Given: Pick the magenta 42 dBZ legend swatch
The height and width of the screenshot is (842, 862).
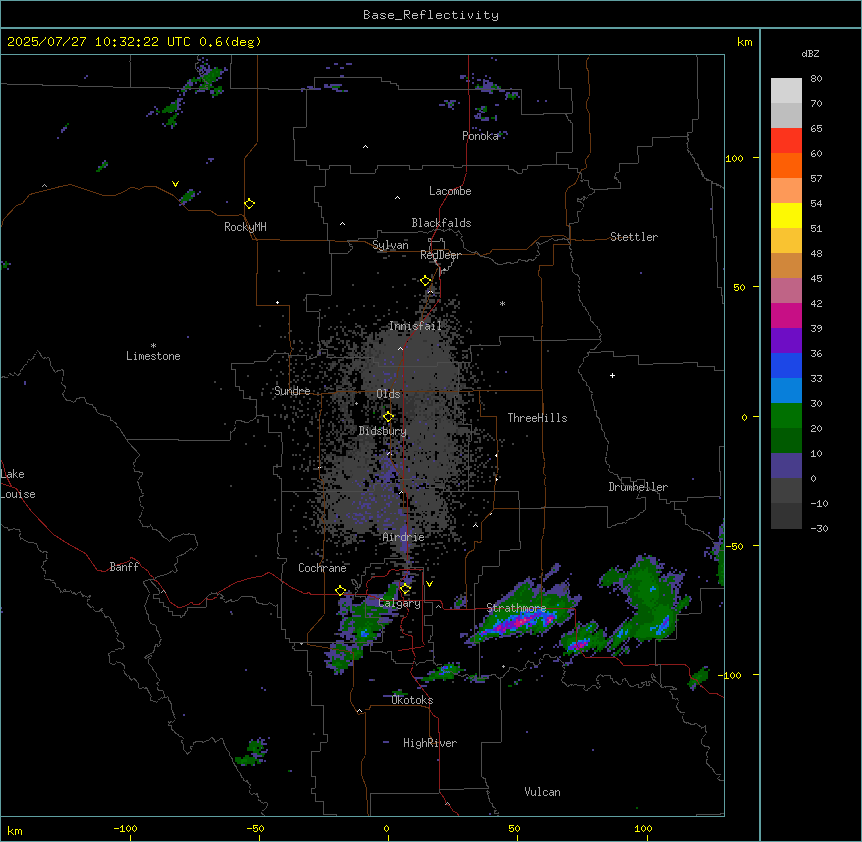Looking at the screenshot, I should [786, 315].
